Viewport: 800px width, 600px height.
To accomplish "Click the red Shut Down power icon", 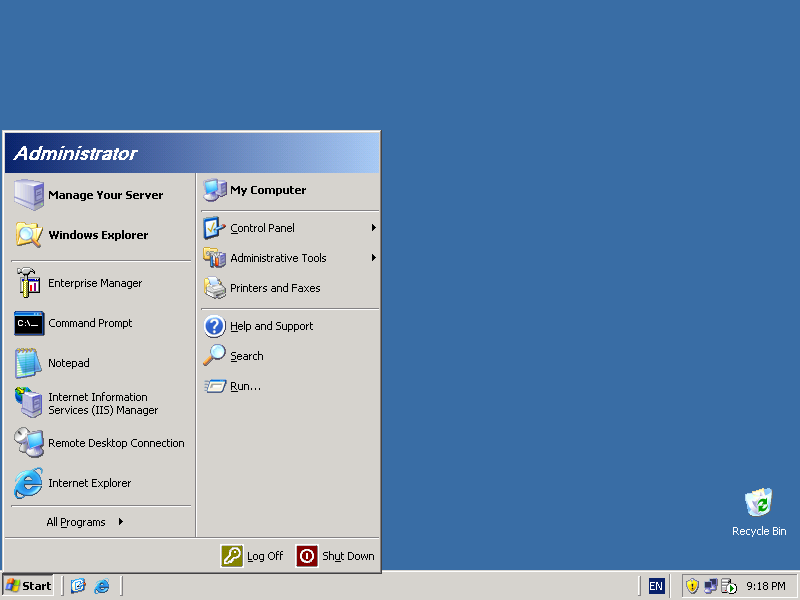I will click(307, 556).
